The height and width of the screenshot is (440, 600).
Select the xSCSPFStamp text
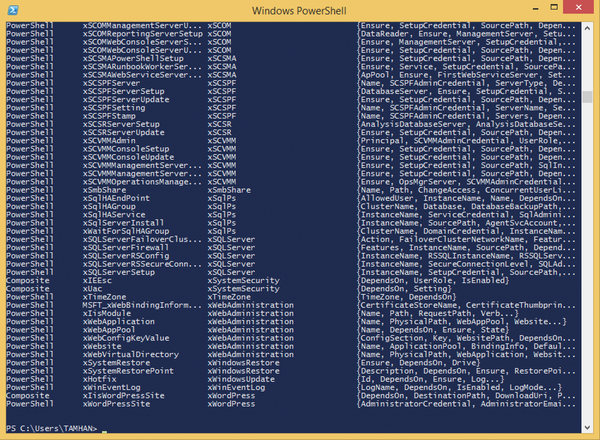pos(109,116)
